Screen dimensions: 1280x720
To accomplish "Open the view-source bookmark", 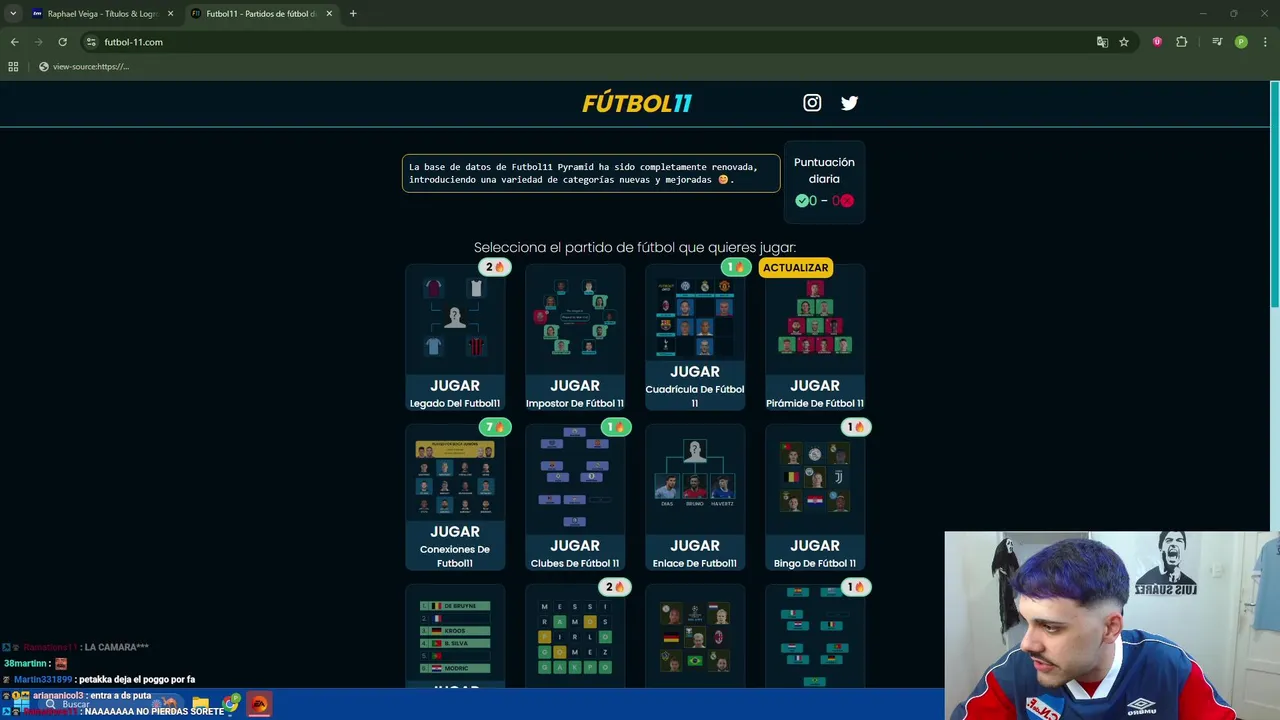I will coord(84,66).
